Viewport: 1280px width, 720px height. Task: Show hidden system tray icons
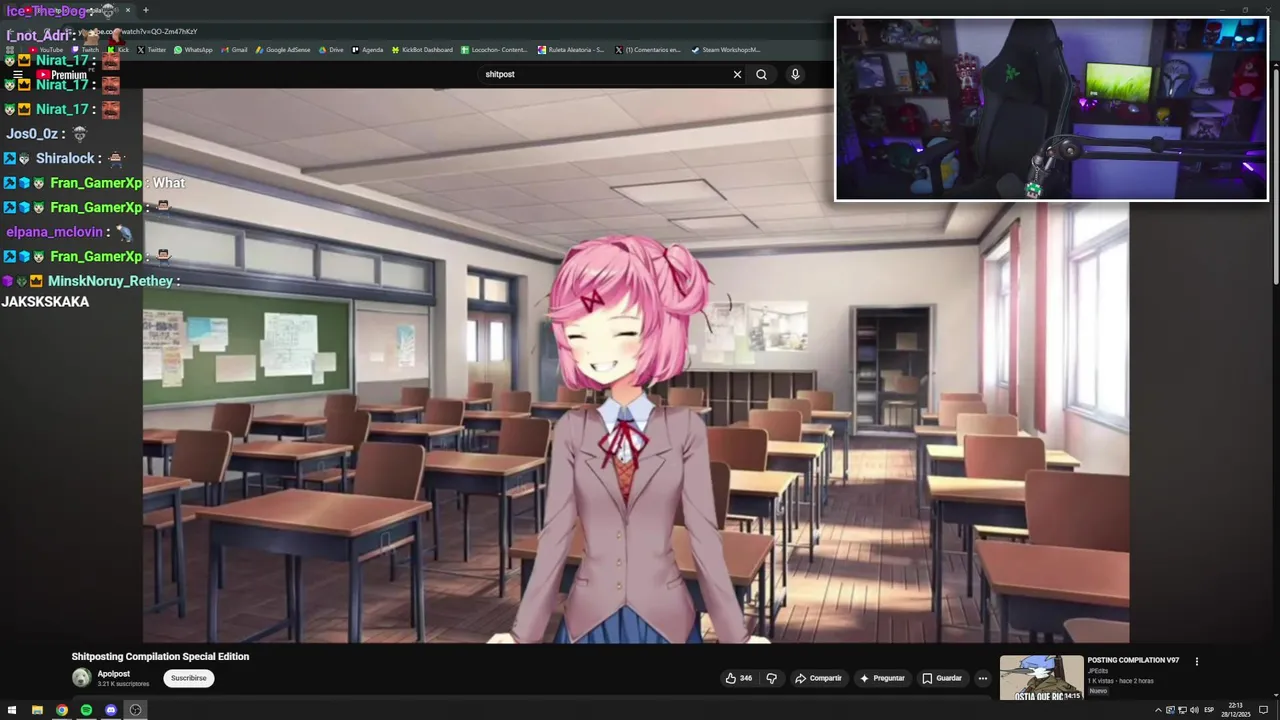click(x=1158, y=710)
